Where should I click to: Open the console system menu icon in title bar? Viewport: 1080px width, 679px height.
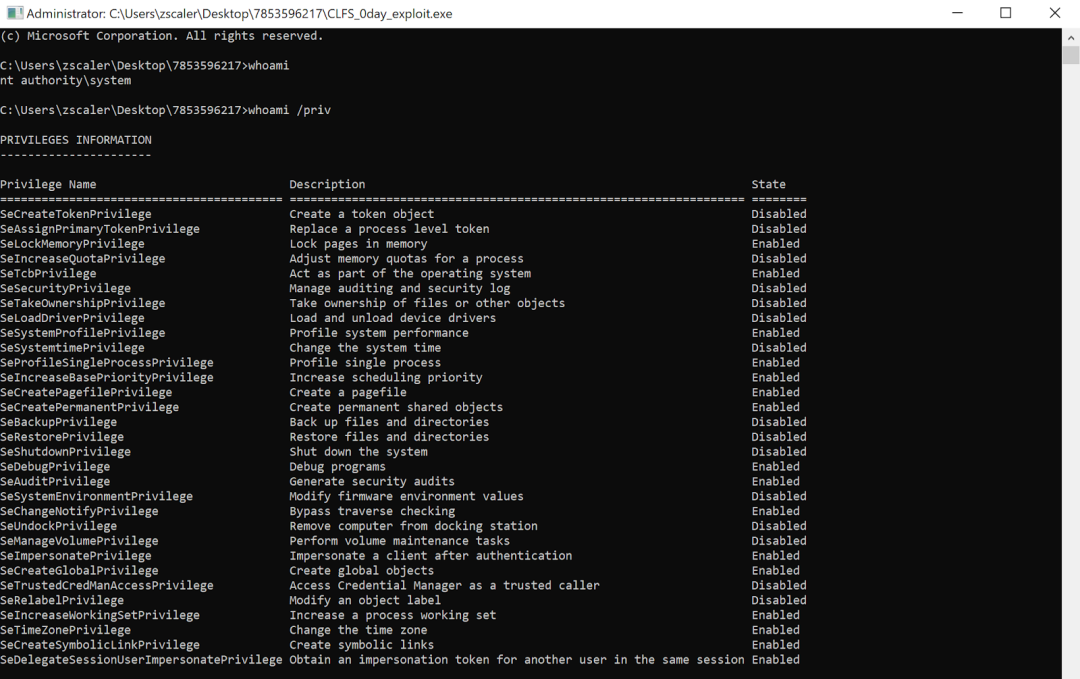pos(14,14)
